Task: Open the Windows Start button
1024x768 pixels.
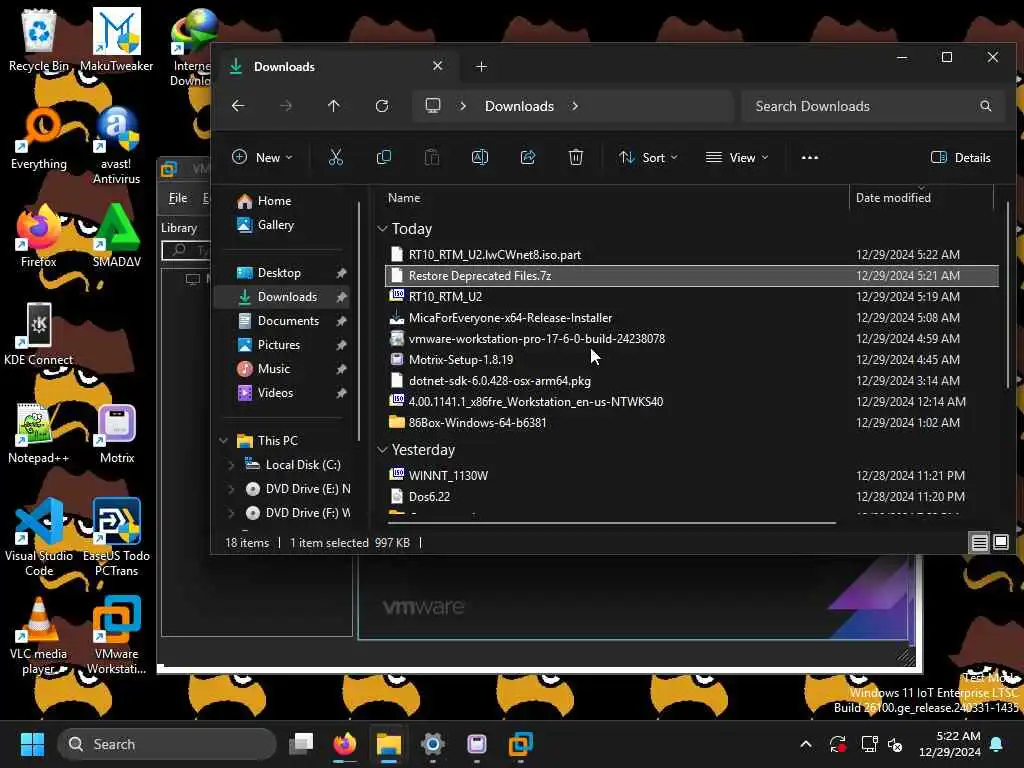Action: pos(32,744)
